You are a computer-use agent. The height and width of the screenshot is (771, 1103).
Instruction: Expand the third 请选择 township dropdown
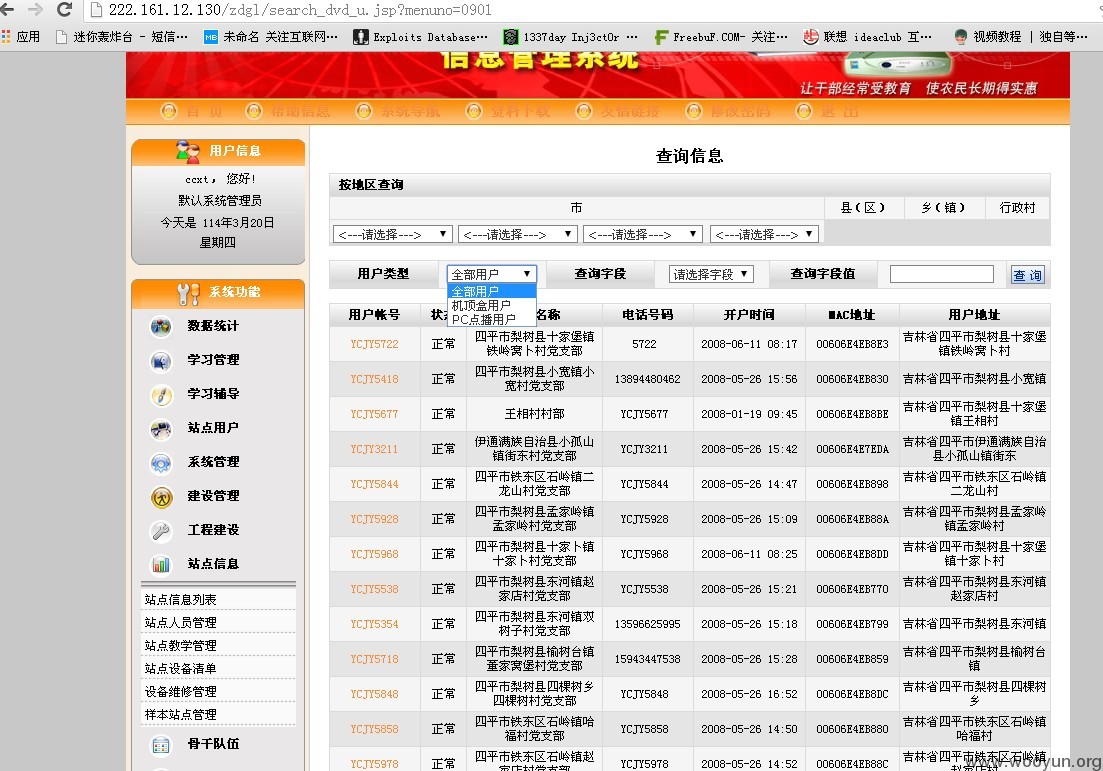pyautogui.click(x=643, y=234)
